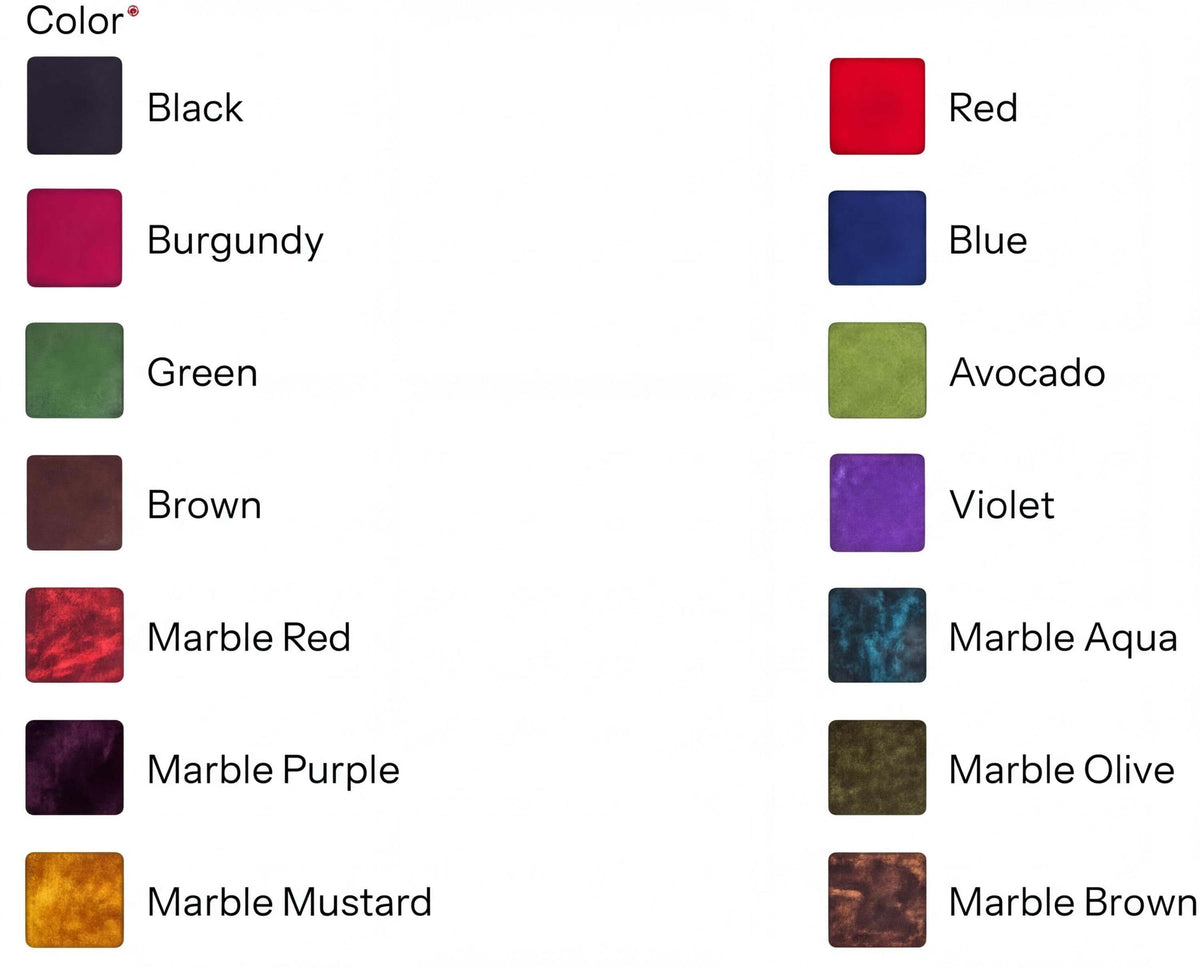
Task: Choose the Marble Purple swatch
Action: 75,767
